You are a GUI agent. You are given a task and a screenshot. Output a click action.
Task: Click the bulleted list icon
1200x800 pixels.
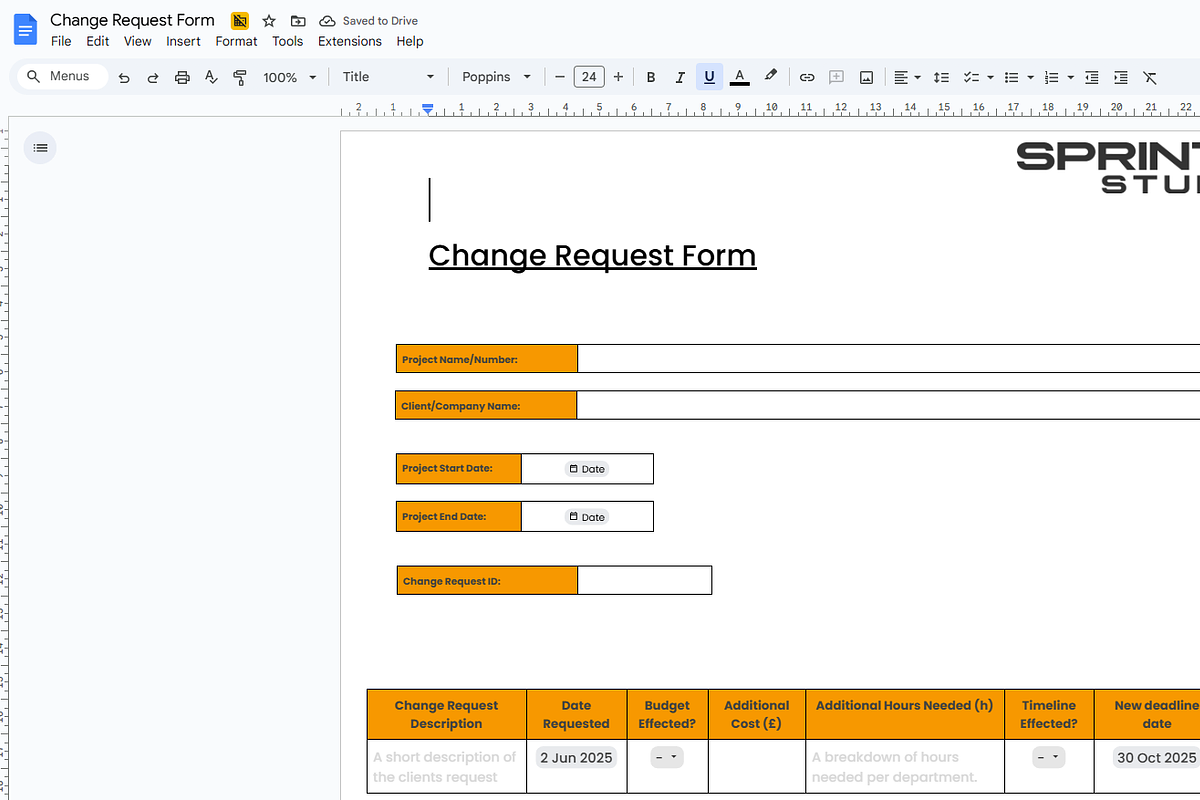(1011, 77)
